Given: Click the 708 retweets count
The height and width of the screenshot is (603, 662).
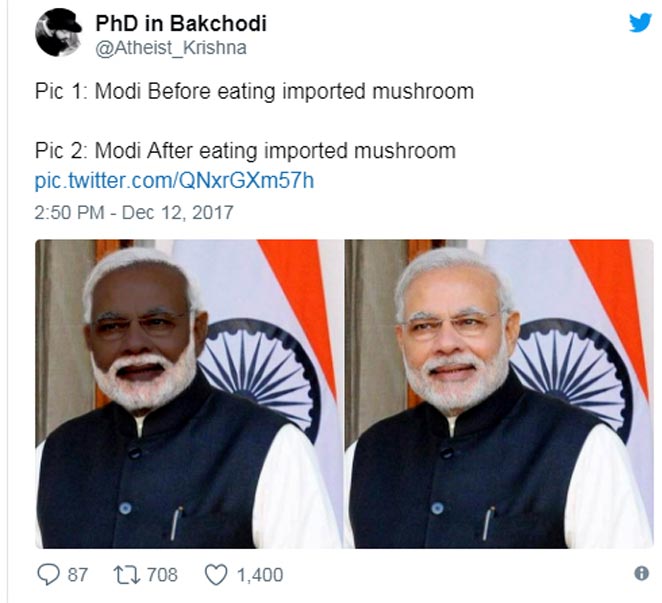Looking at the screenshot, I should click(x=162, y=575).
